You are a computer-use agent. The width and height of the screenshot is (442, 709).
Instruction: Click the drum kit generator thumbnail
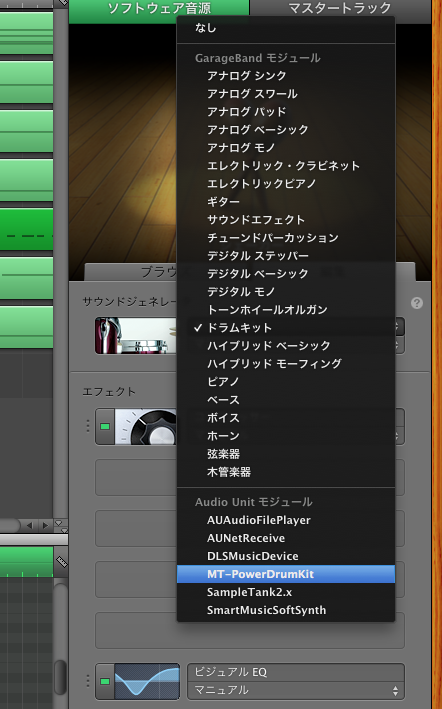(136, 336)
